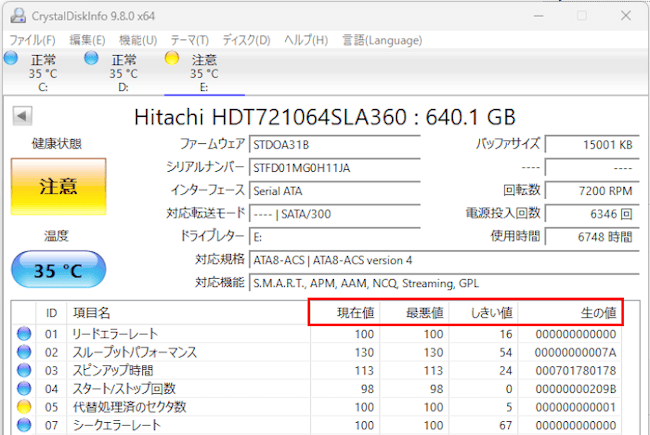Click the firmware field STDOA31B
Image resolution: width=650 pixels, height=435 pixels.
335,145
